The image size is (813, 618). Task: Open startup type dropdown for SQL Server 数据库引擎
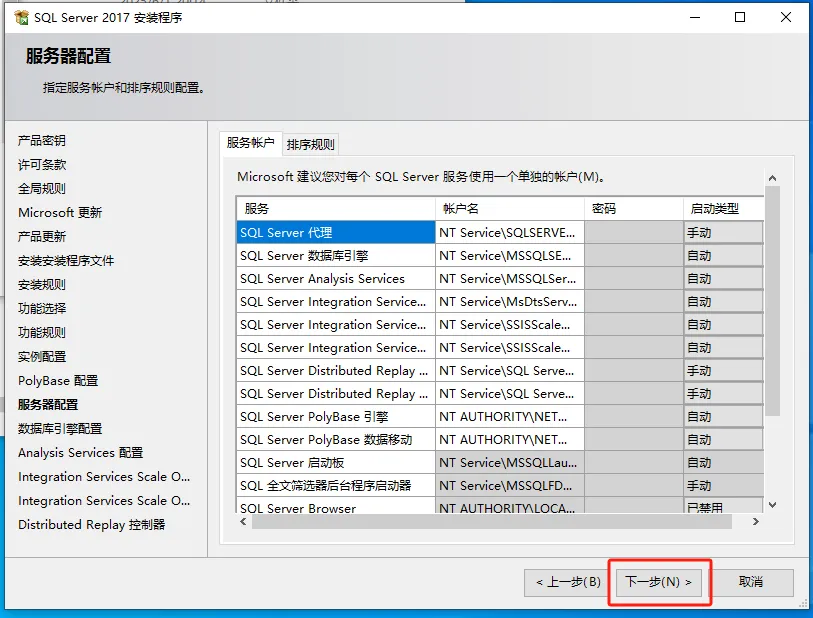[x=723, y=256]
